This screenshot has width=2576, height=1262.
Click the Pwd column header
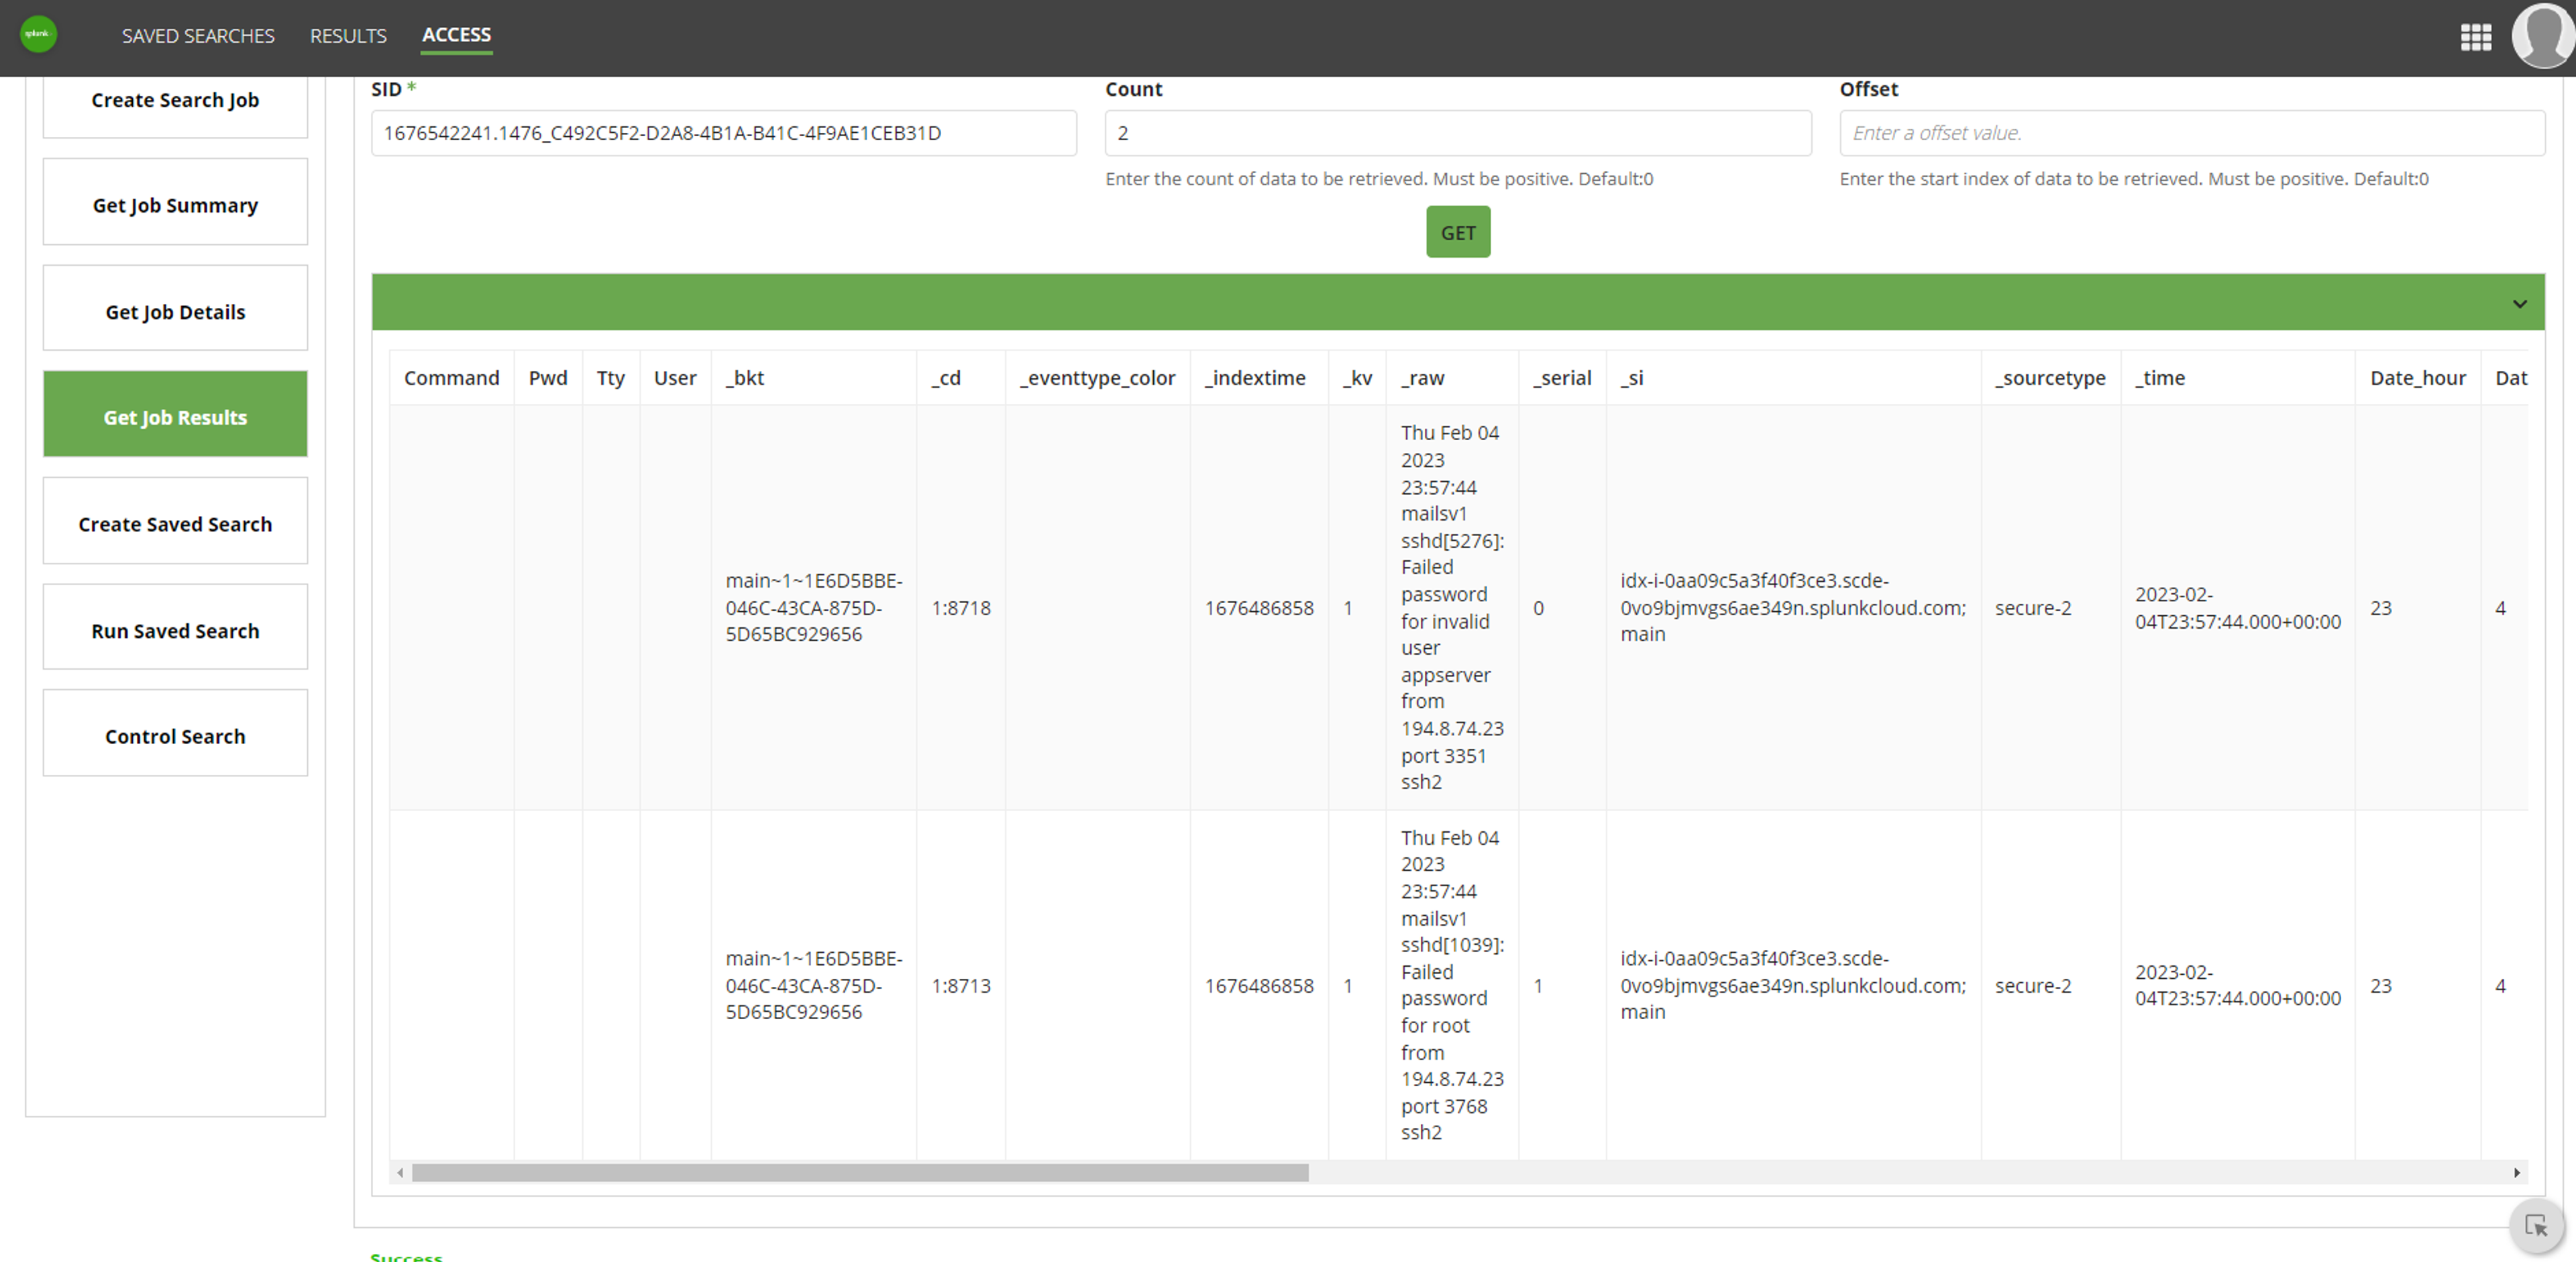pos(548,378)
